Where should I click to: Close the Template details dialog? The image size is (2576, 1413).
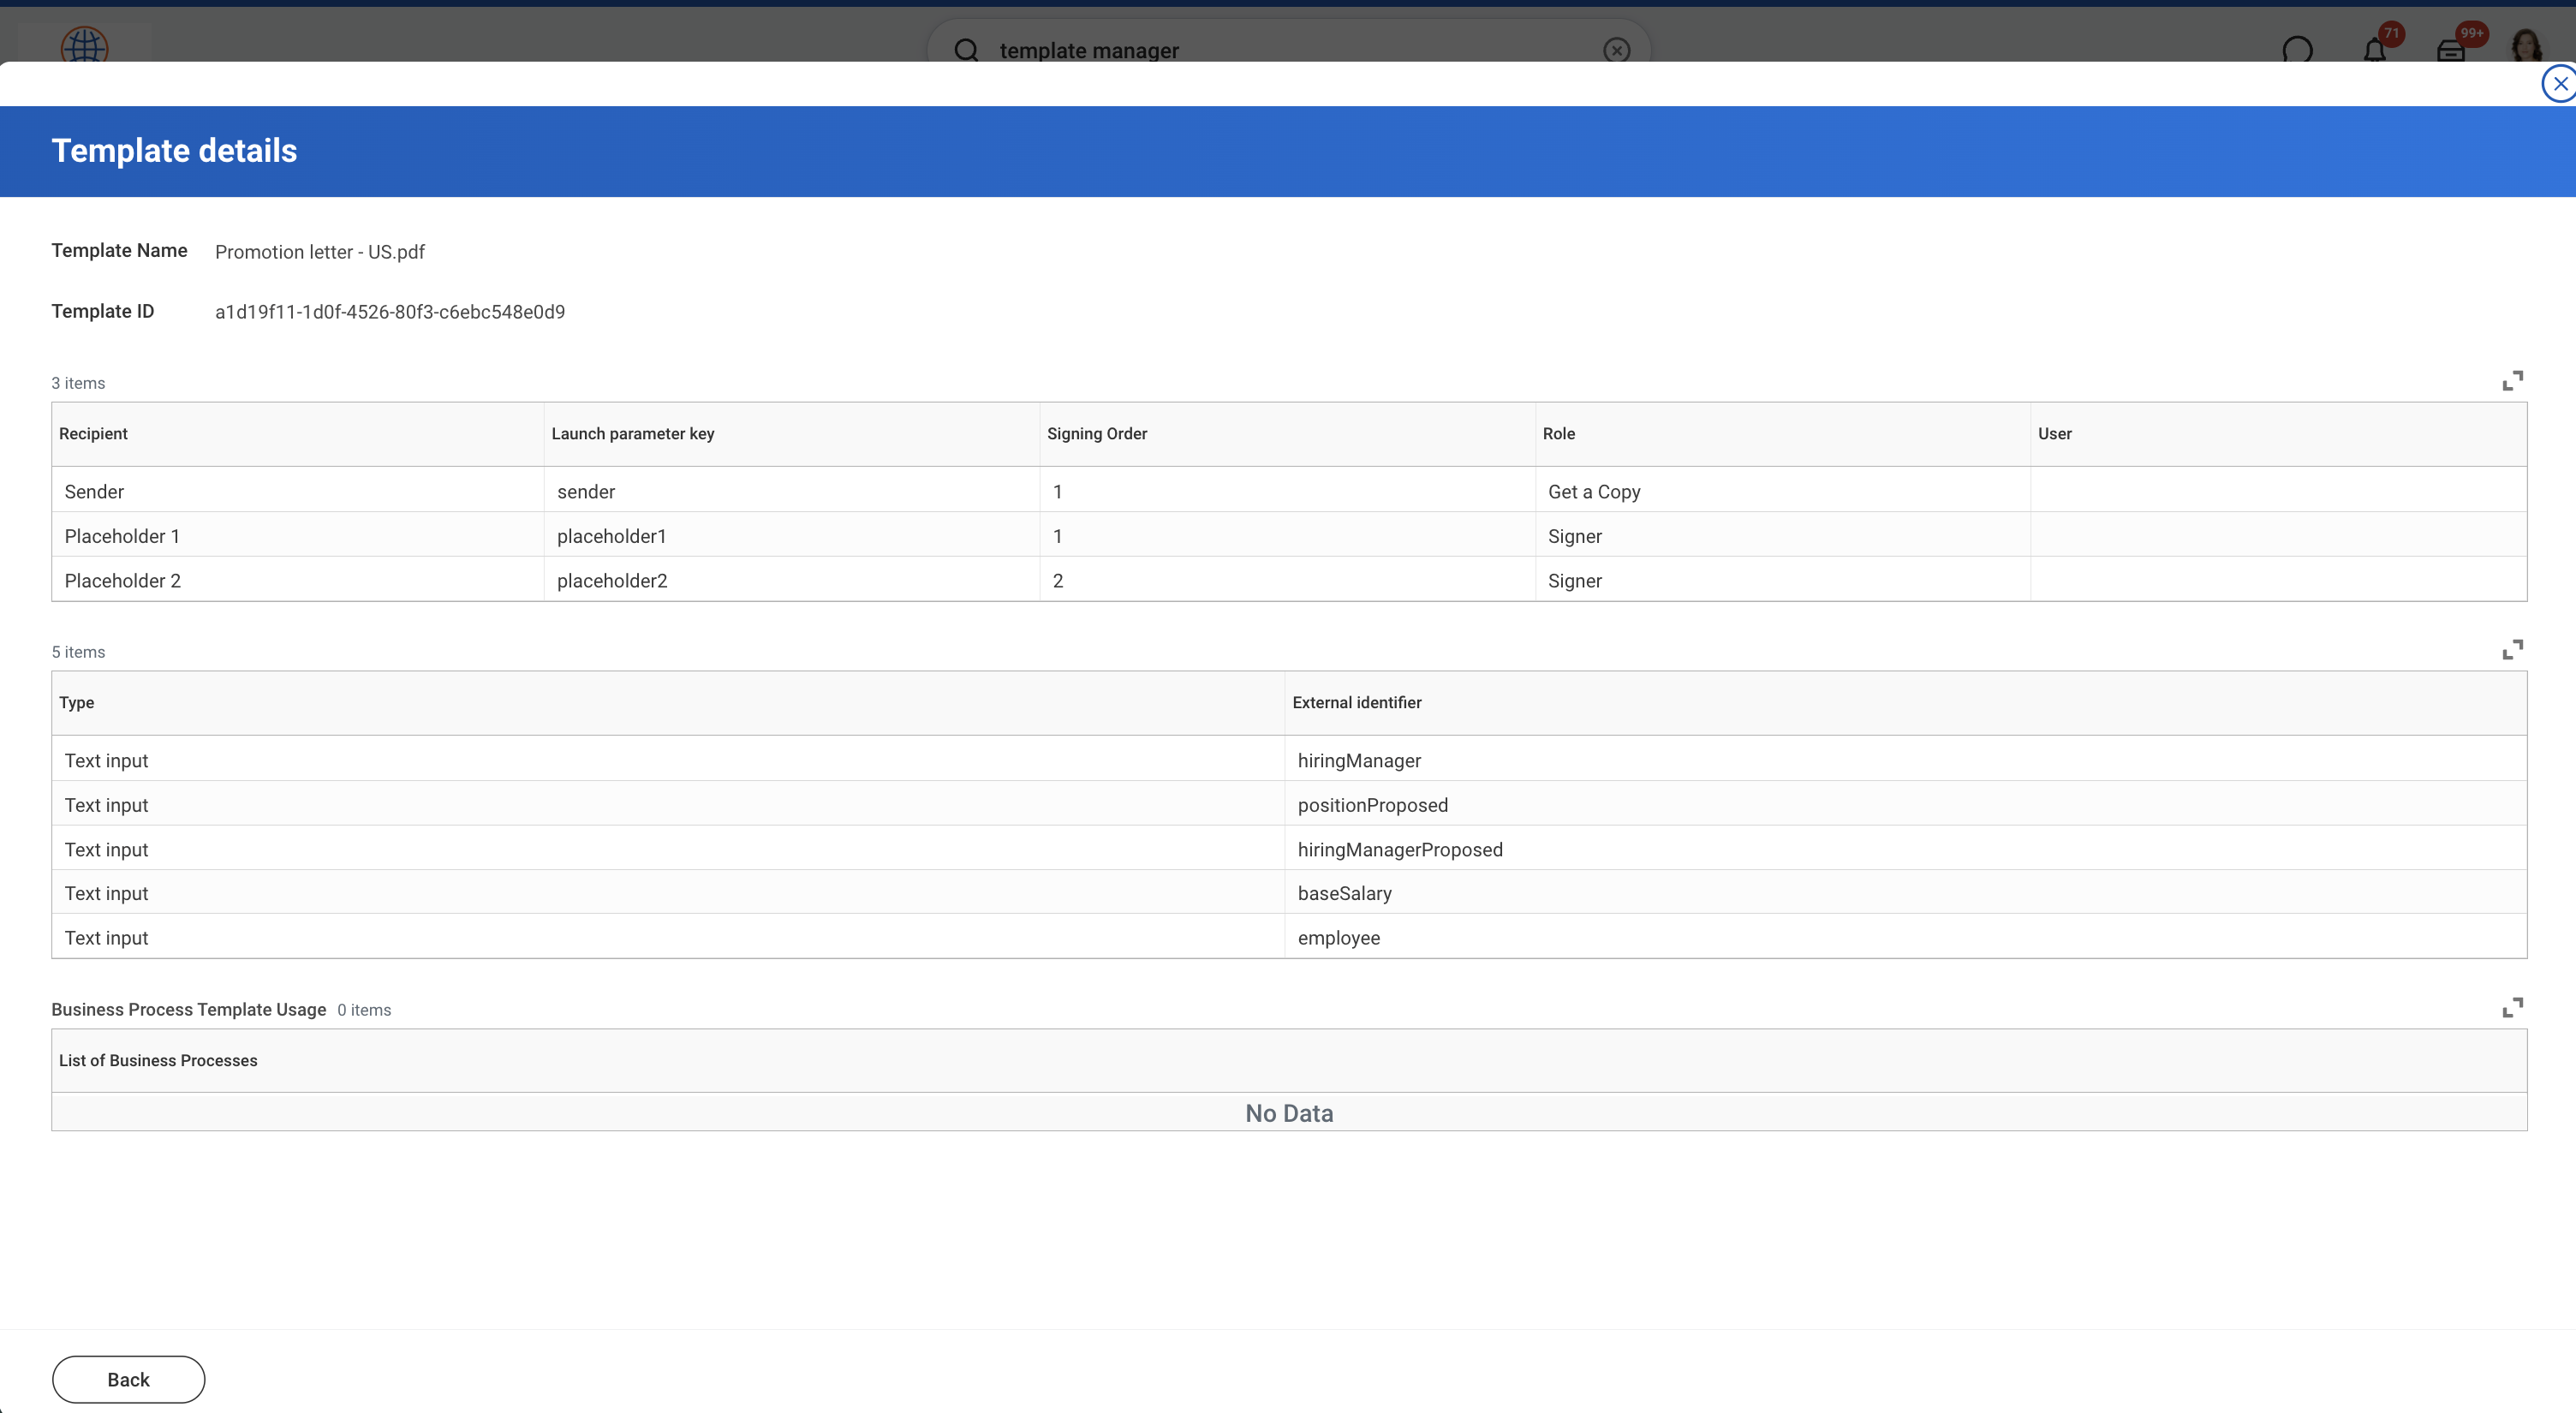[2559, 84]
